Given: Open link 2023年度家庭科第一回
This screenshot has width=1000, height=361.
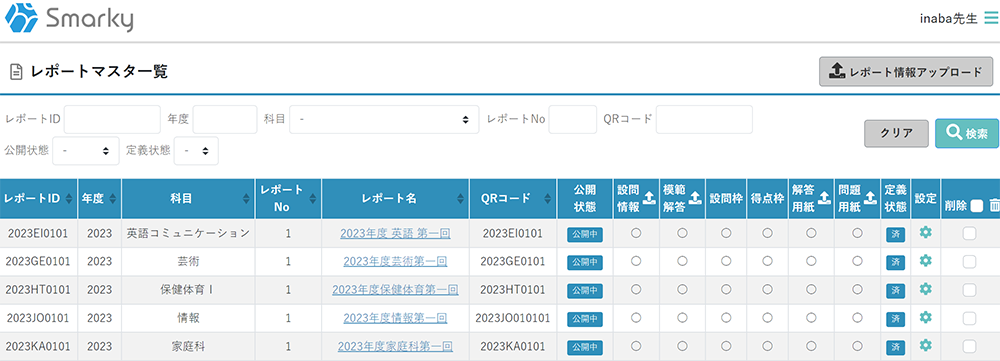Looking at the screenshot, I should [395, 346].
